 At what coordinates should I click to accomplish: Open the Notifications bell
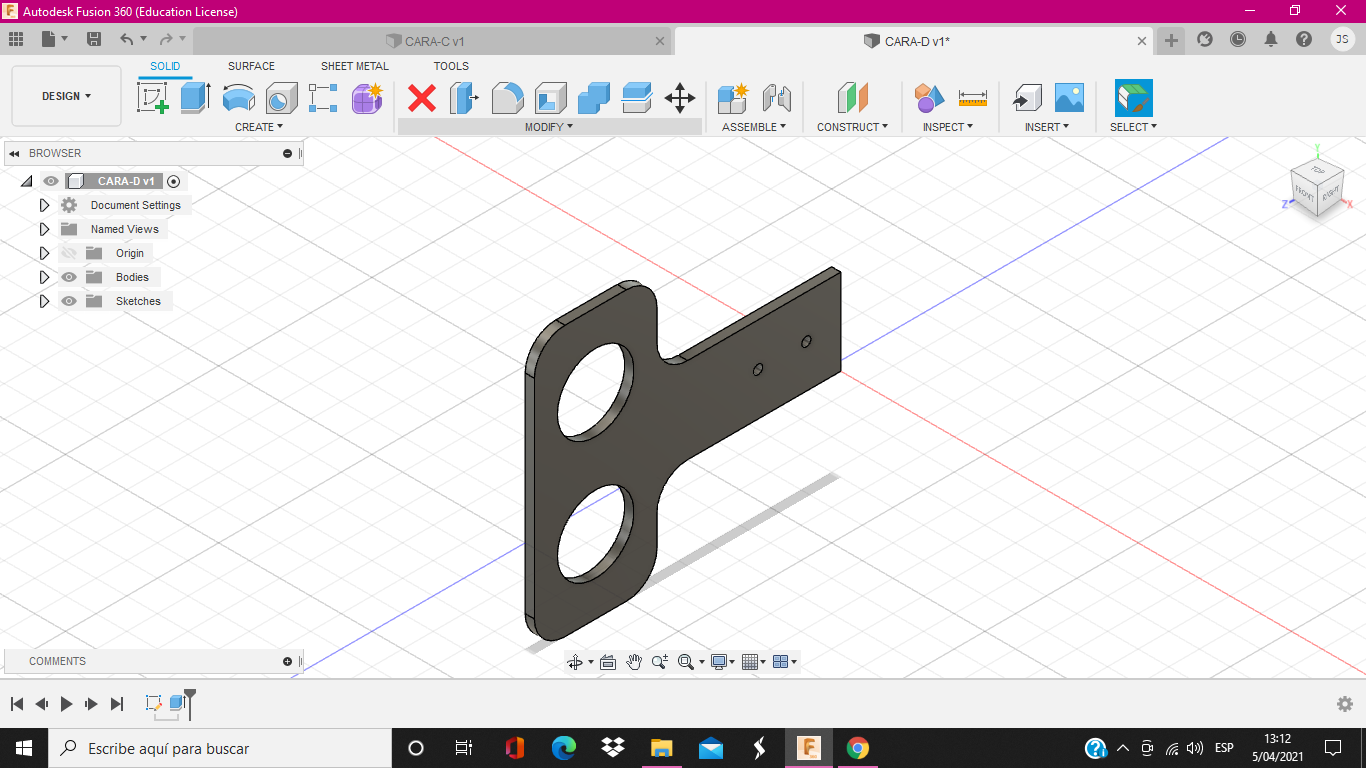pos(1271,39)
